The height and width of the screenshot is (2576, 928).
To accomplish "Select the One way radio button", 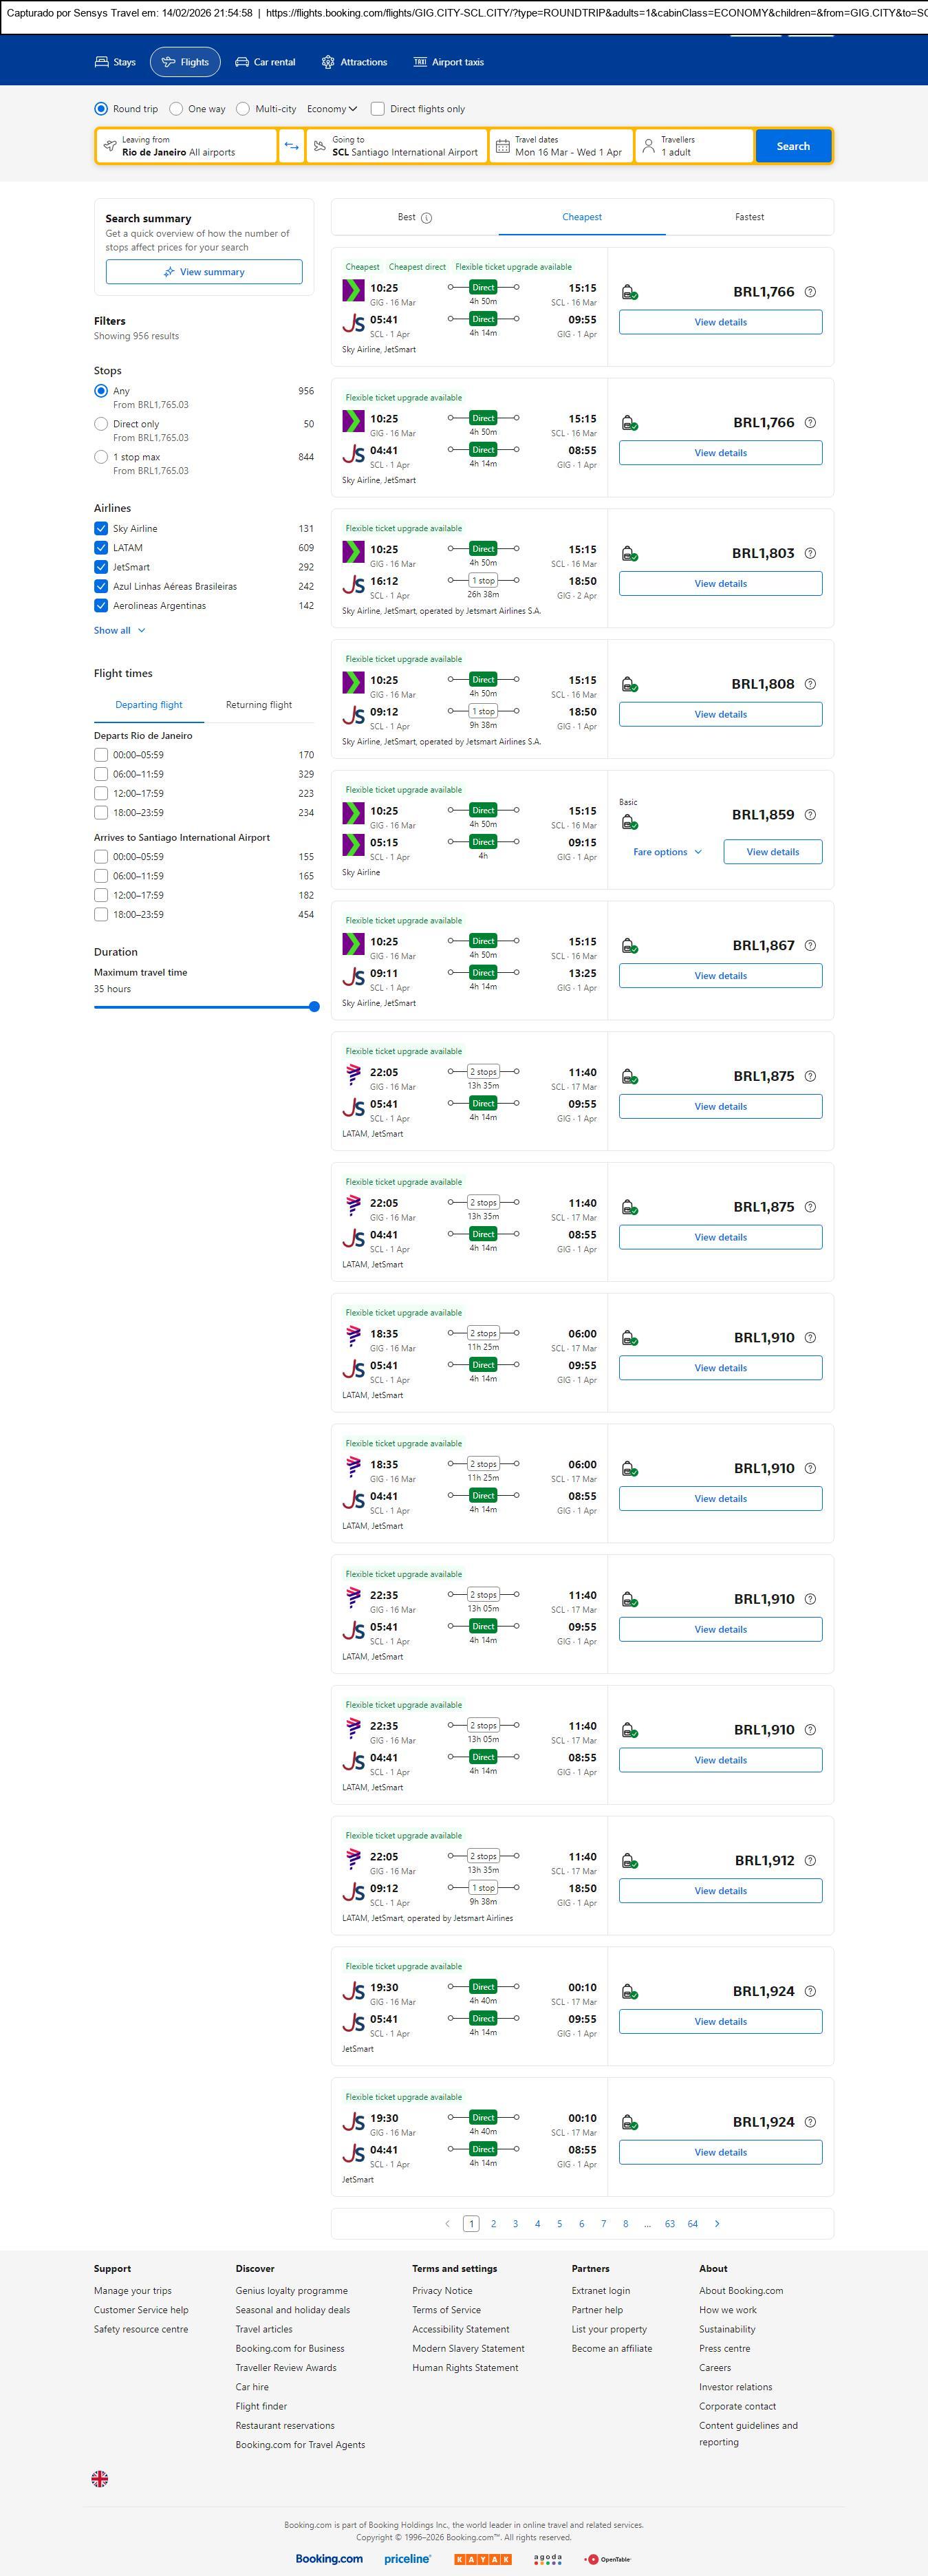I will point(176,109).
